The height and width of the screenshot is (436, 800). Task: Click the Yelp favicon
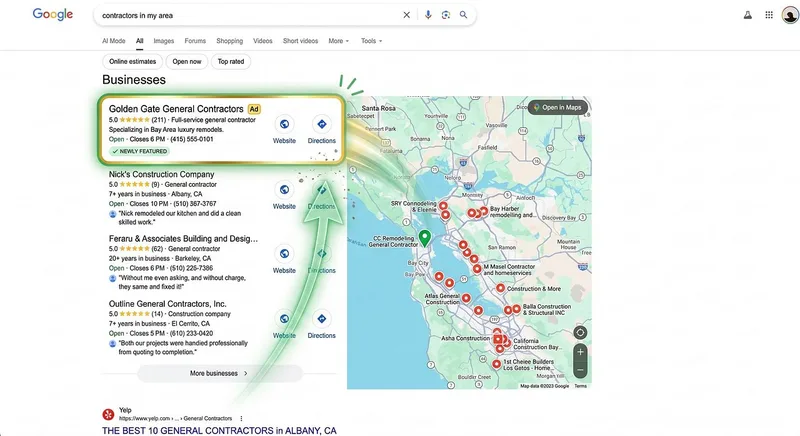[x=108, y=414]
